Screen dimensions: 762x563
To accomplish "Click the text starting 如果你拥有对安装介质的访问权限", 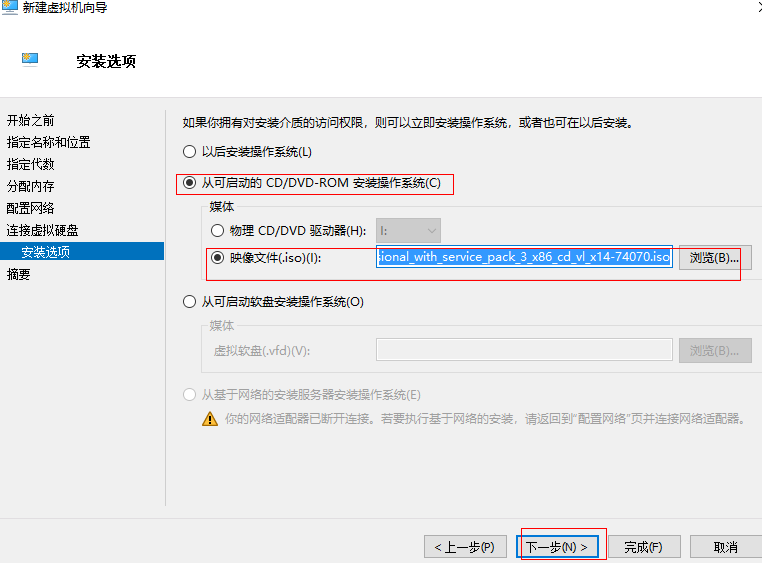I will 409,123.
